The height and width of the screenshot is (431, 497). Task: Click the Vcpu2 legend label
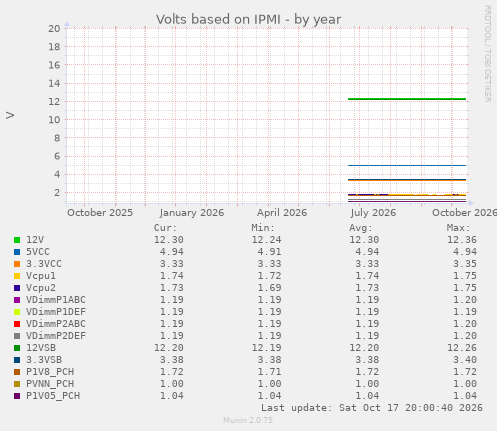pyautogui.click(x=41, y=288)
